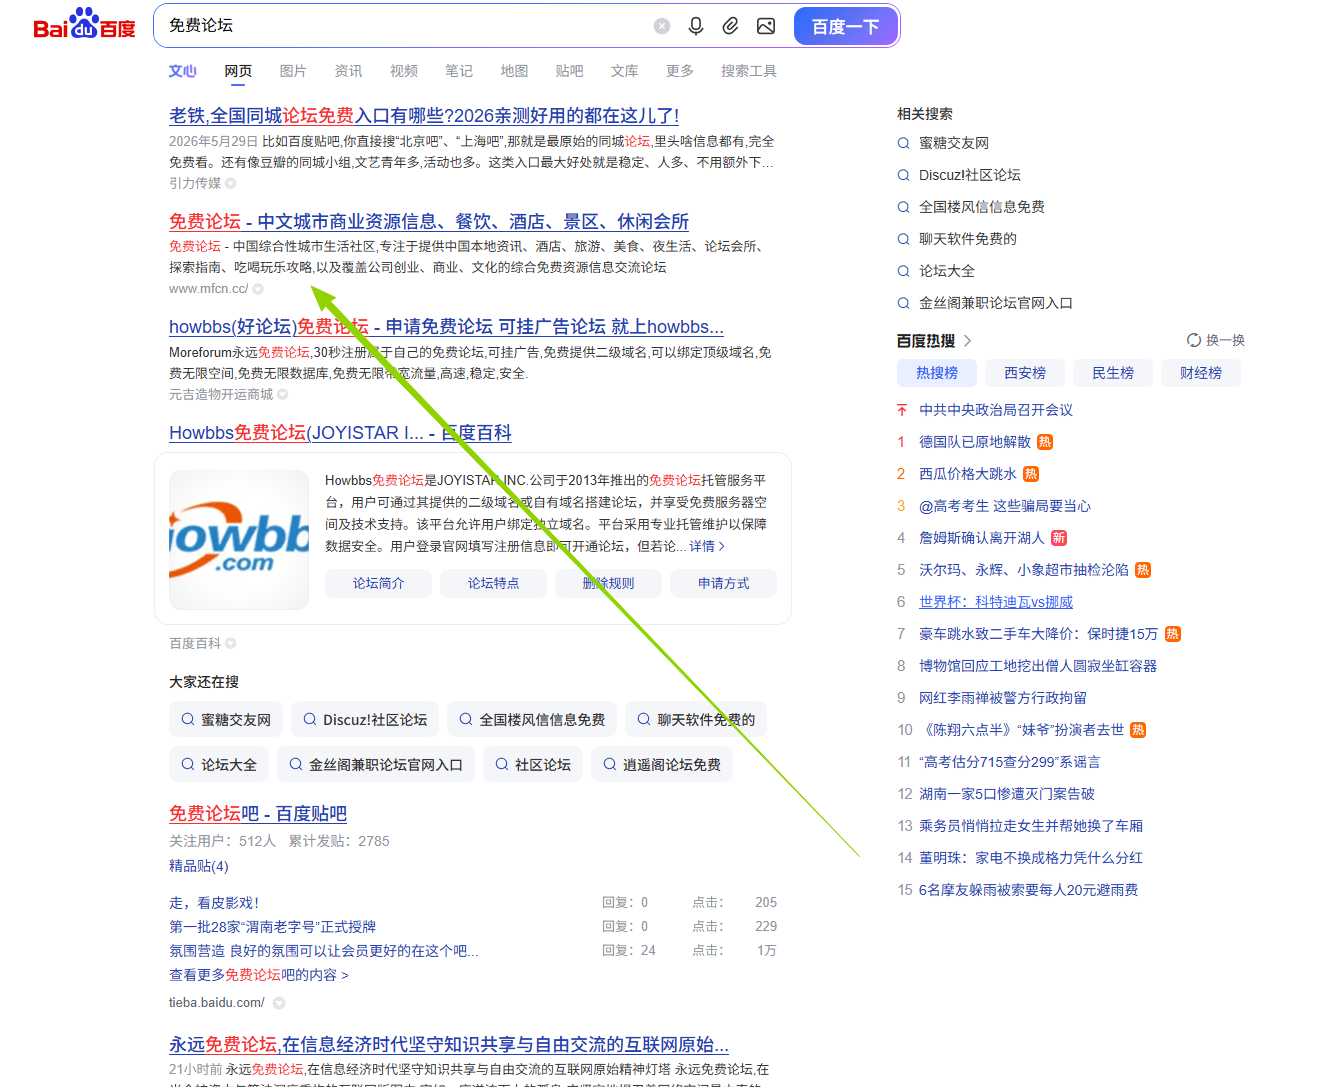Click the icon beside 百度百科 source label
Screen dimensions: 1328x1087
tap(231, 643)
